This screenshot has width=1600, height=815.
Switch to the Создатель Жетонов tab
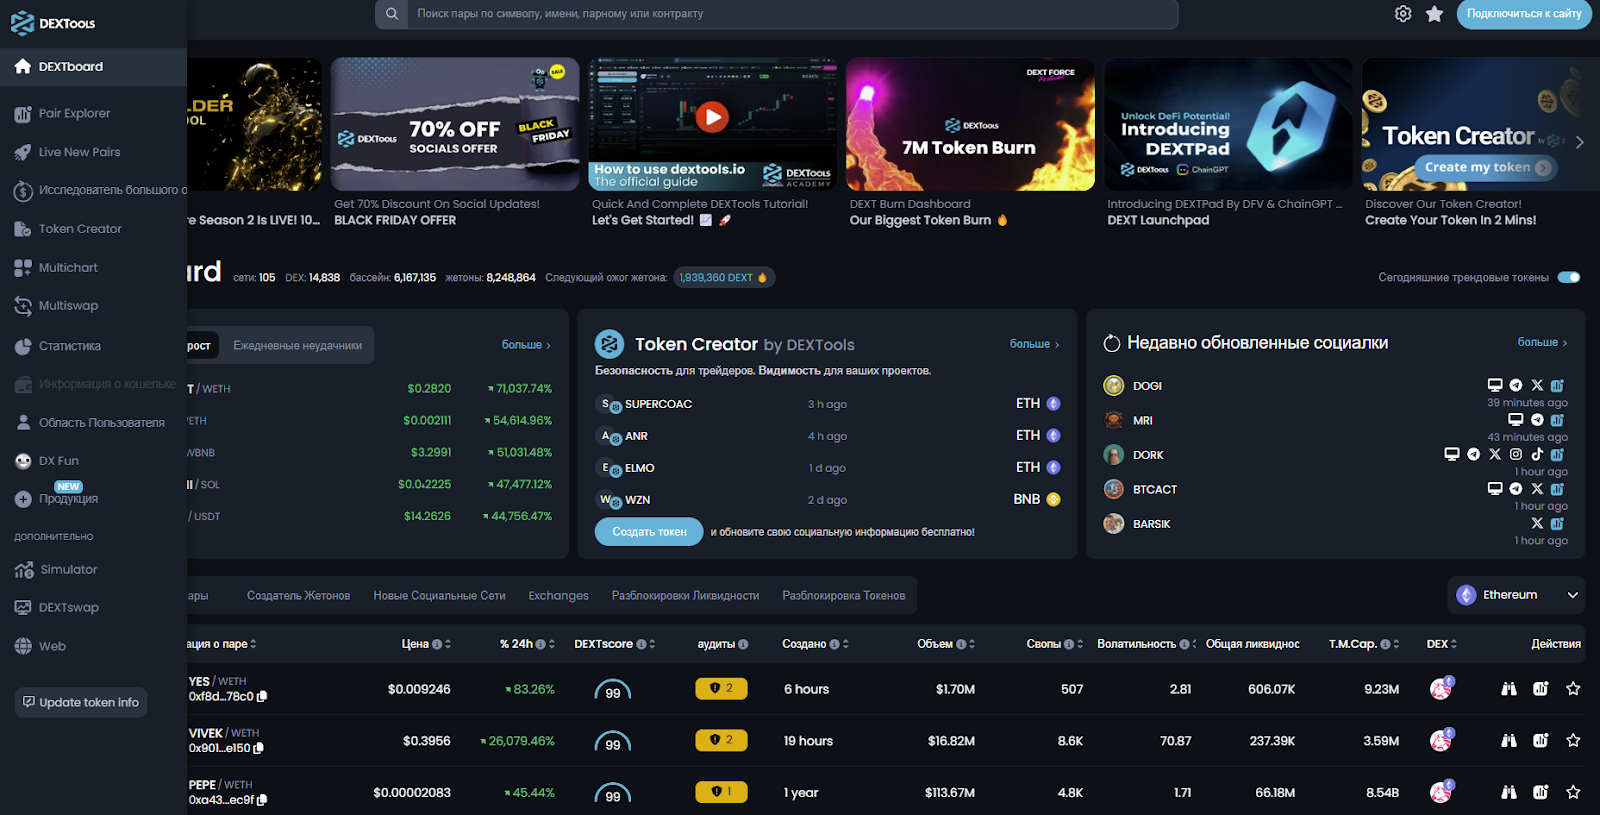(x=299, y=596)
